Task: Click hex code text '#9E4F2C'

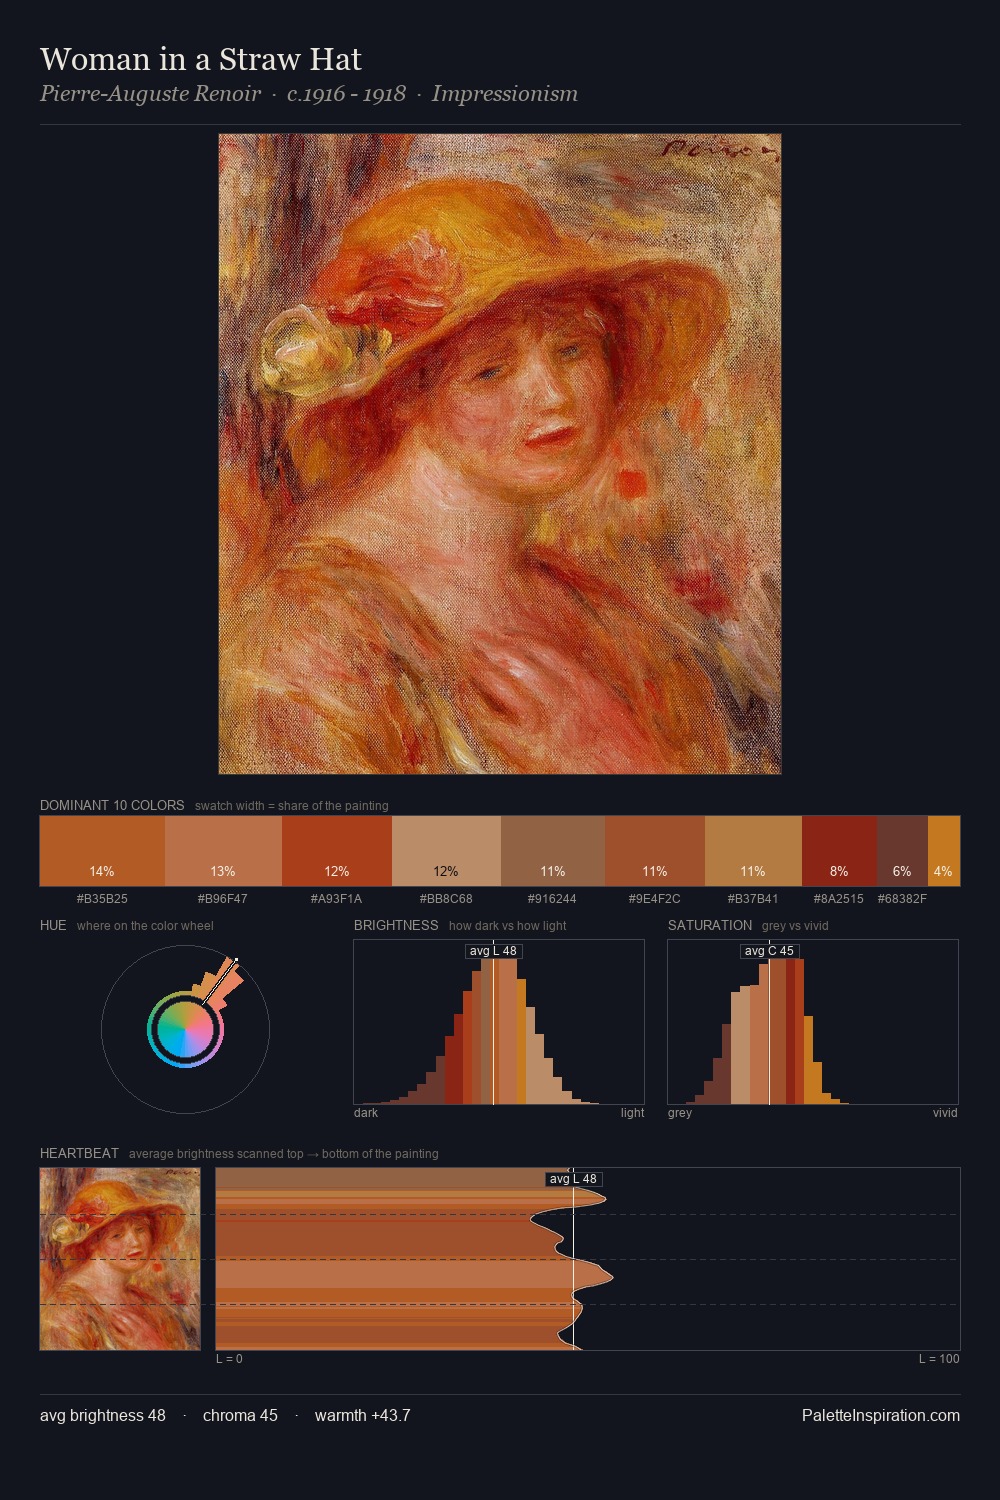Action: pyautogui.click(x=655, y=899)
